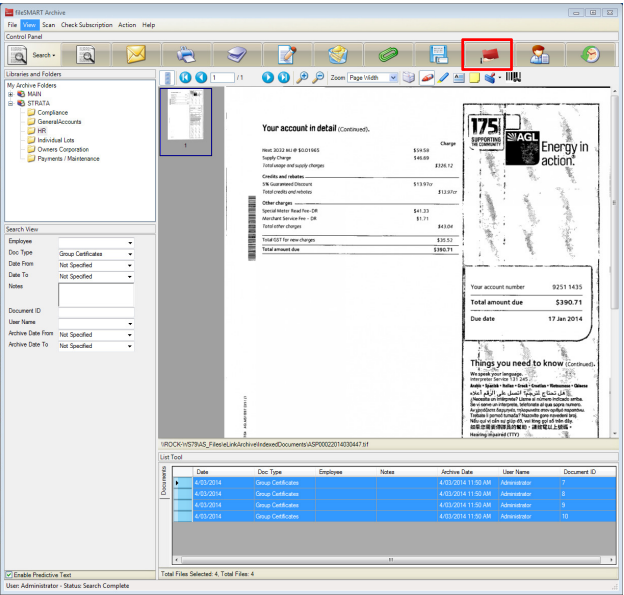Click the notepad with pencil edit icon
Viewport: 624px width, 595px height.
287,55
